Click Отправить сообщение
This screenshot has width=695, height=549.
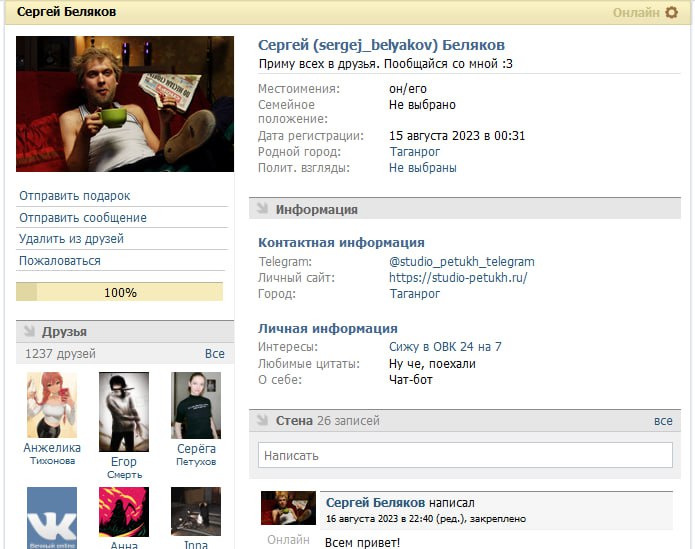click(x=83, y=218)
